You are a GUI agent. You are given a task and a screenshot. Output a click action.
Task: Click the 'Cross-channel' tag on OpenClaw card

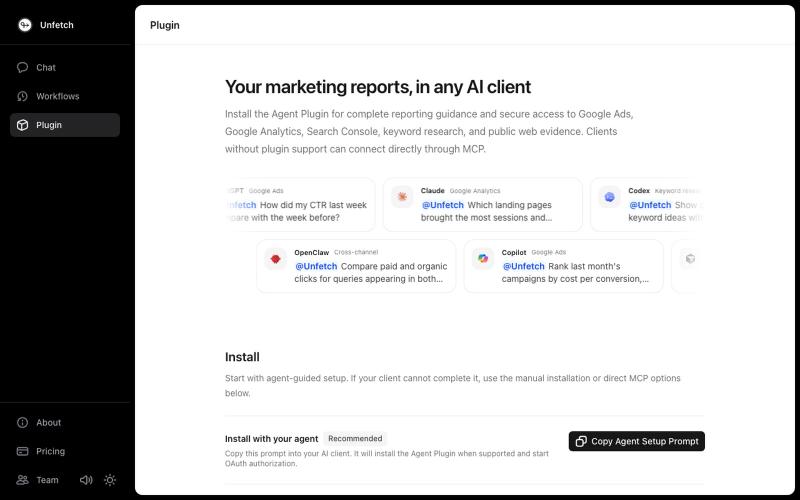point(356,252)
